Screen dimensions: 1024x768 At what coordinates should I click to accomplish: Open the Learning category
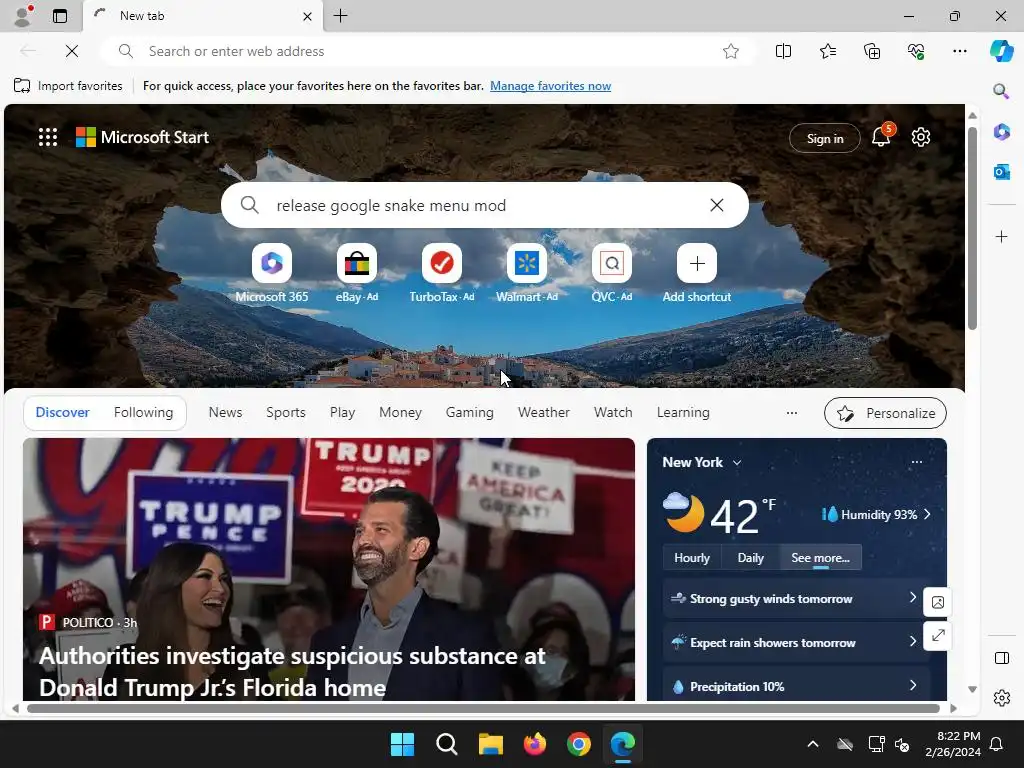pos(683,413)
